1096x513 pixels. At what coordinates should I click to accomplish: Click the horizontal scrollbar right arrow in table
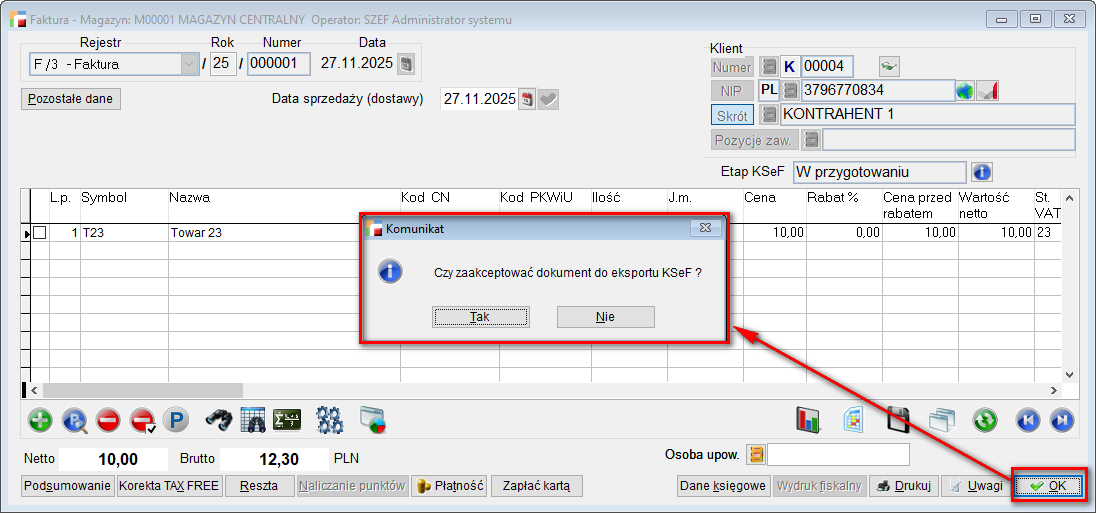1053,390
